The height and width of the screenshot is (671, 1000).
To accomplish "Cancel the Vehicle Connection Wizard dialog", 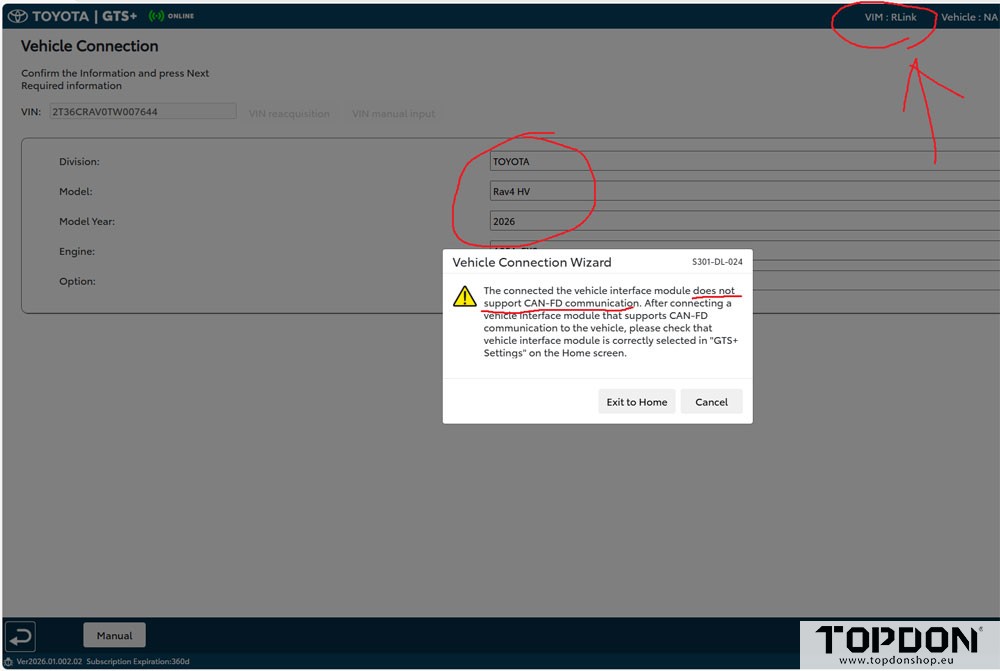I will (711, 401).
